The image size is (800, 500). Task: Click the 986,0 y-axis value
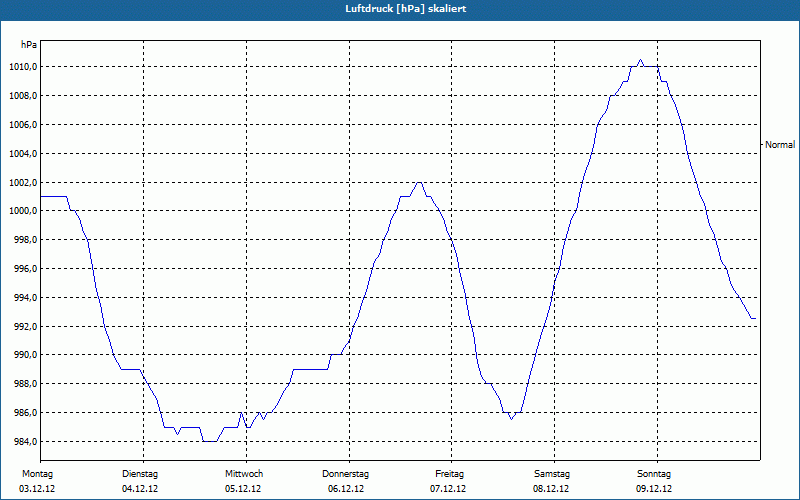point(24,413)
